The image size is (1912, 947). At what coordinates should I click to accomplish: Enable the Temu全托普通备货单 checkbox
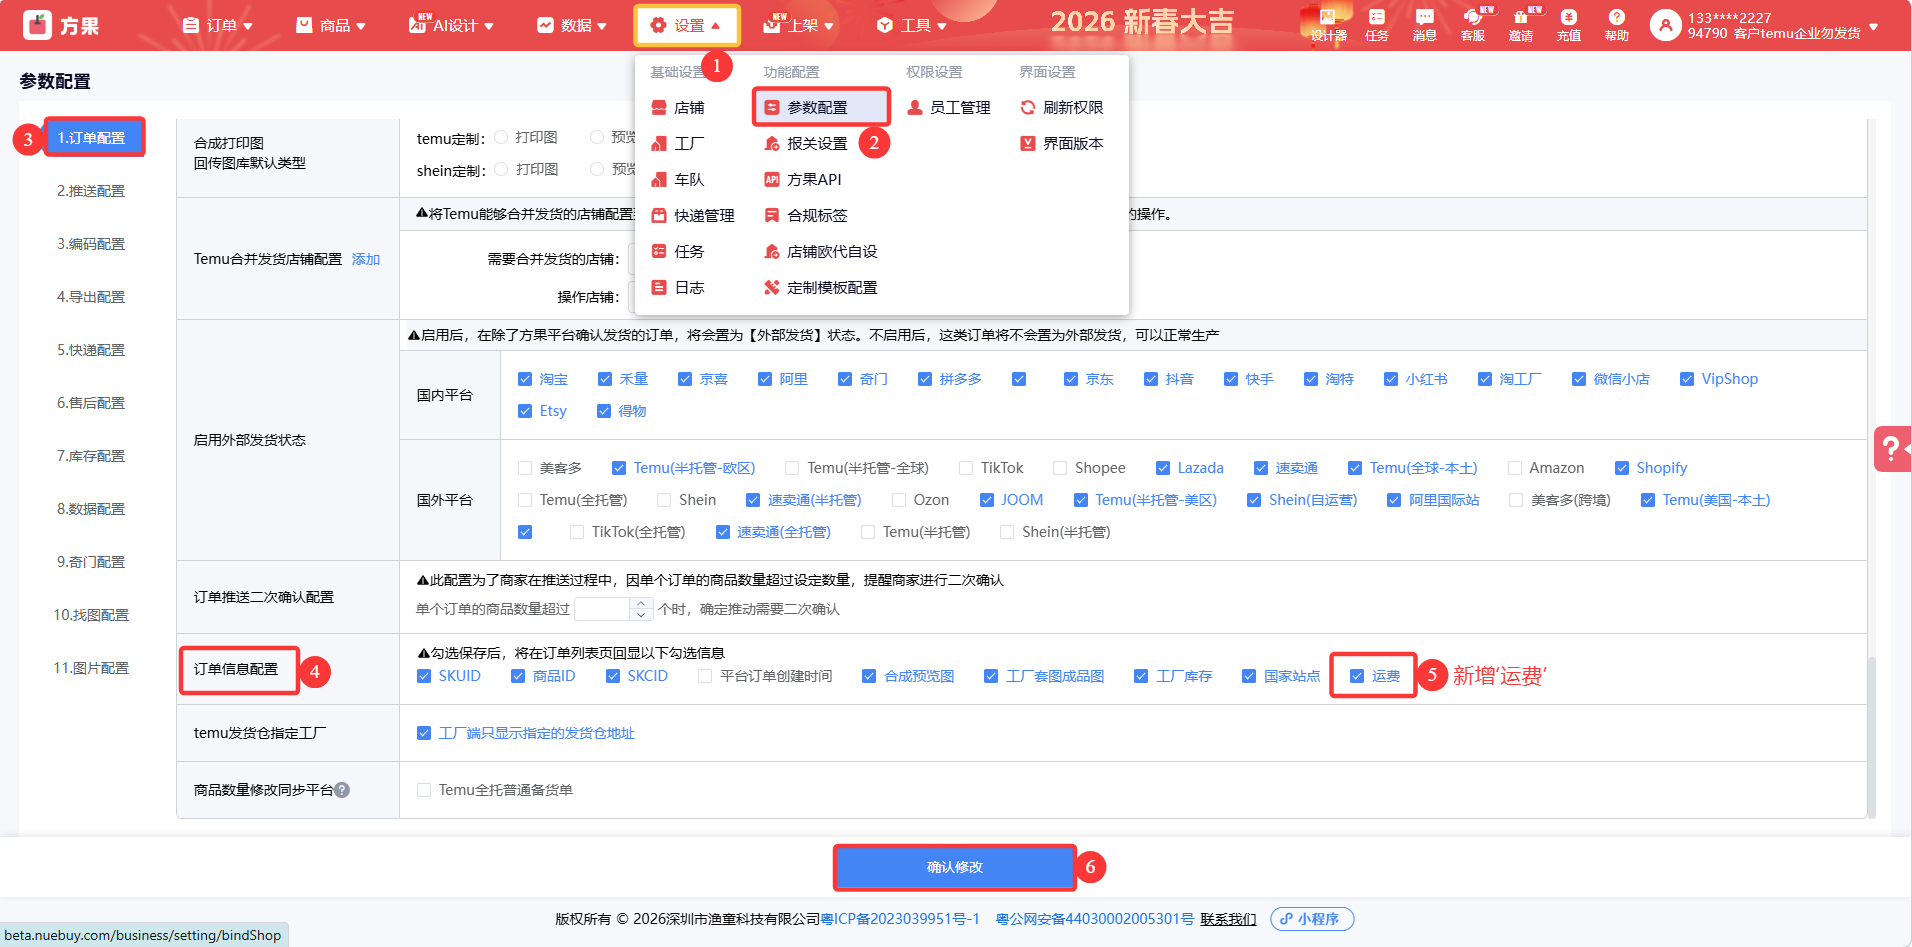(x=424, y=790)
